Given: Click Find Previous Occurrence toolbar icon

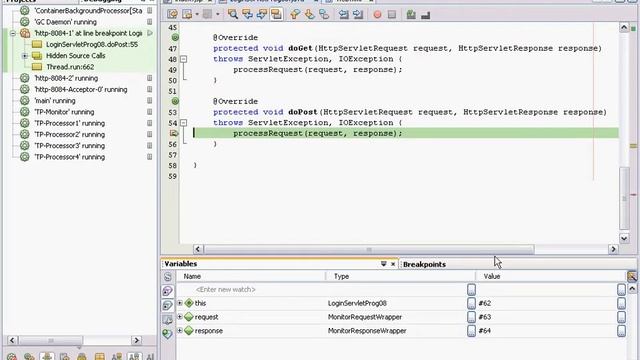Looking at the screenshot, I should click(x=247, y=15).
